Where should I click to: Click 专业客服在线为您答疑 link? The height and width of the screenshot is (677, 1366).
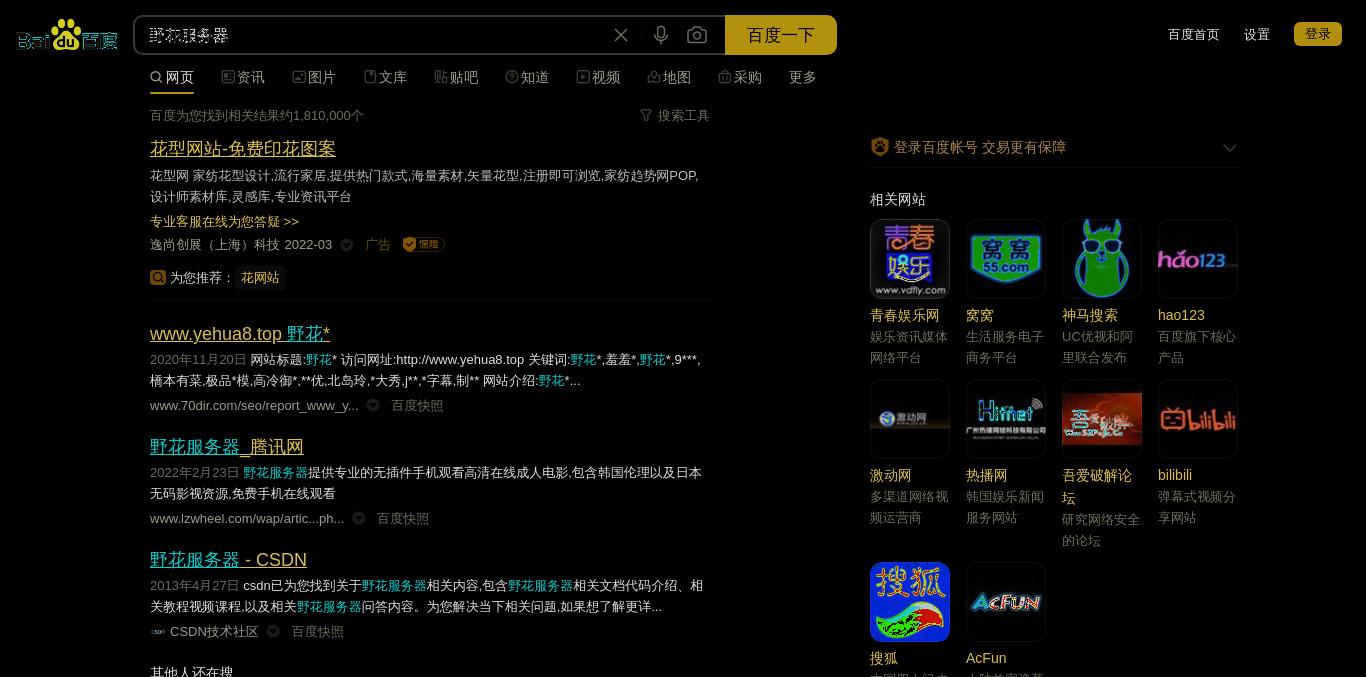point(224,222)
